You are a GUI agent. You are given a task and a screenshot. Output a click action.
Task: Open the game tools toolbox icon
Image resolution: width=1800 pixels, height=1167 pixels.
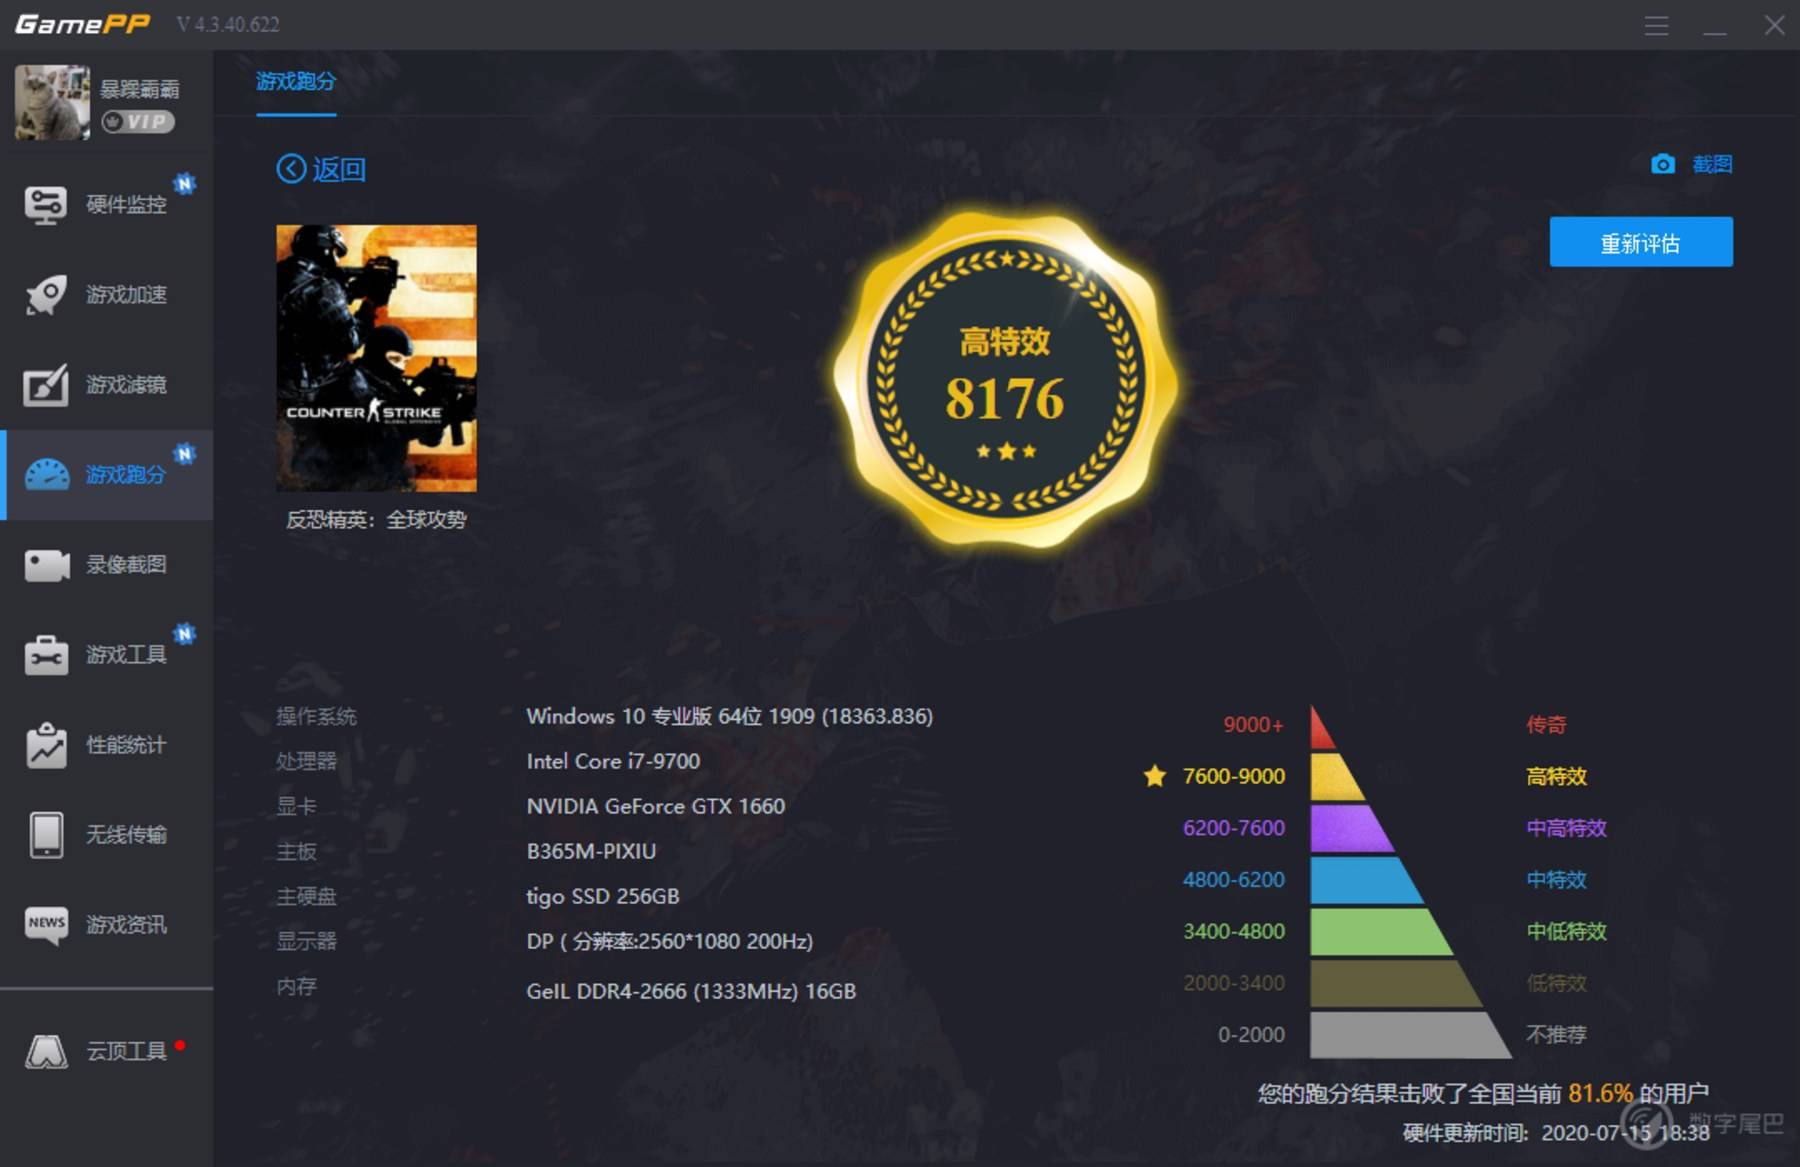[46, 655]
